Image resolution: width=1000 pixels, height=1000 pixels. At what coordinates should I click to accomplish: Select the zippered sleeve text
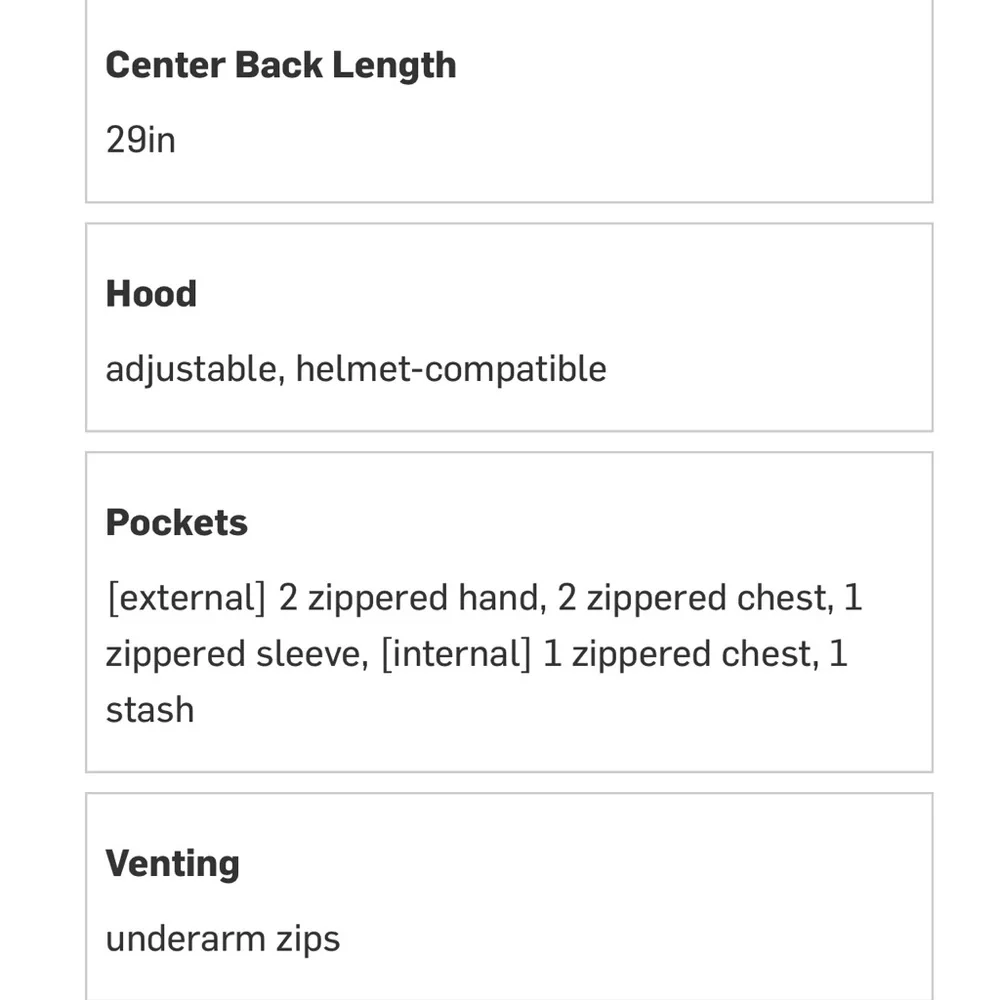(x=237, y=654)
